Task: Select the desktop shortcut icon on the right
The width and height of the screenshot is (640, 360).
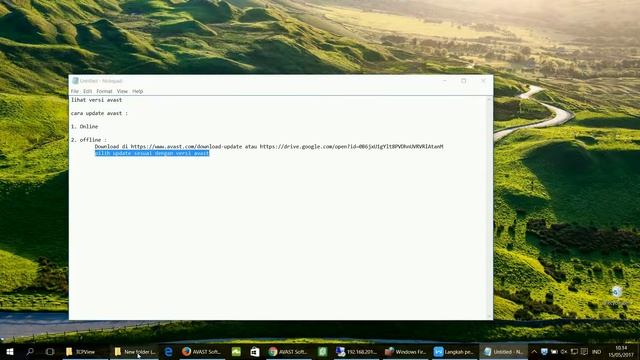Action: pyautogui.click(x=616, y=295)
